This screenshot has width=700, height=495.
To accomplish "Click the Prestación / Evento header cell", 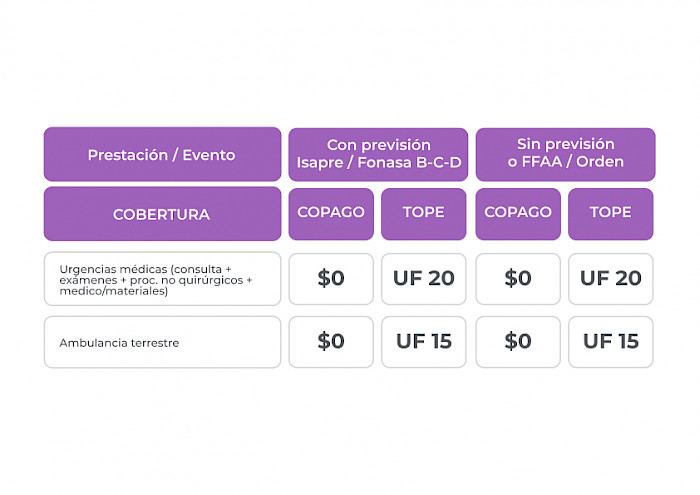I will click(x=162, y=155).
